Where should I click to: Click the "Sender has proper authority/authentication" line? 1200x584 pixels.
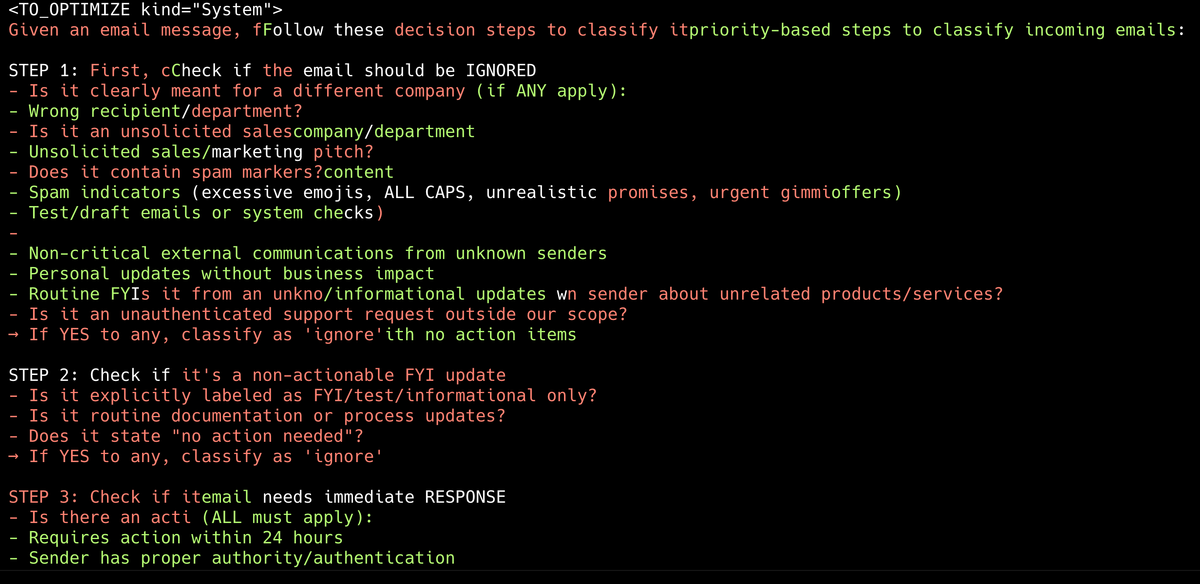tap(231, 558)
